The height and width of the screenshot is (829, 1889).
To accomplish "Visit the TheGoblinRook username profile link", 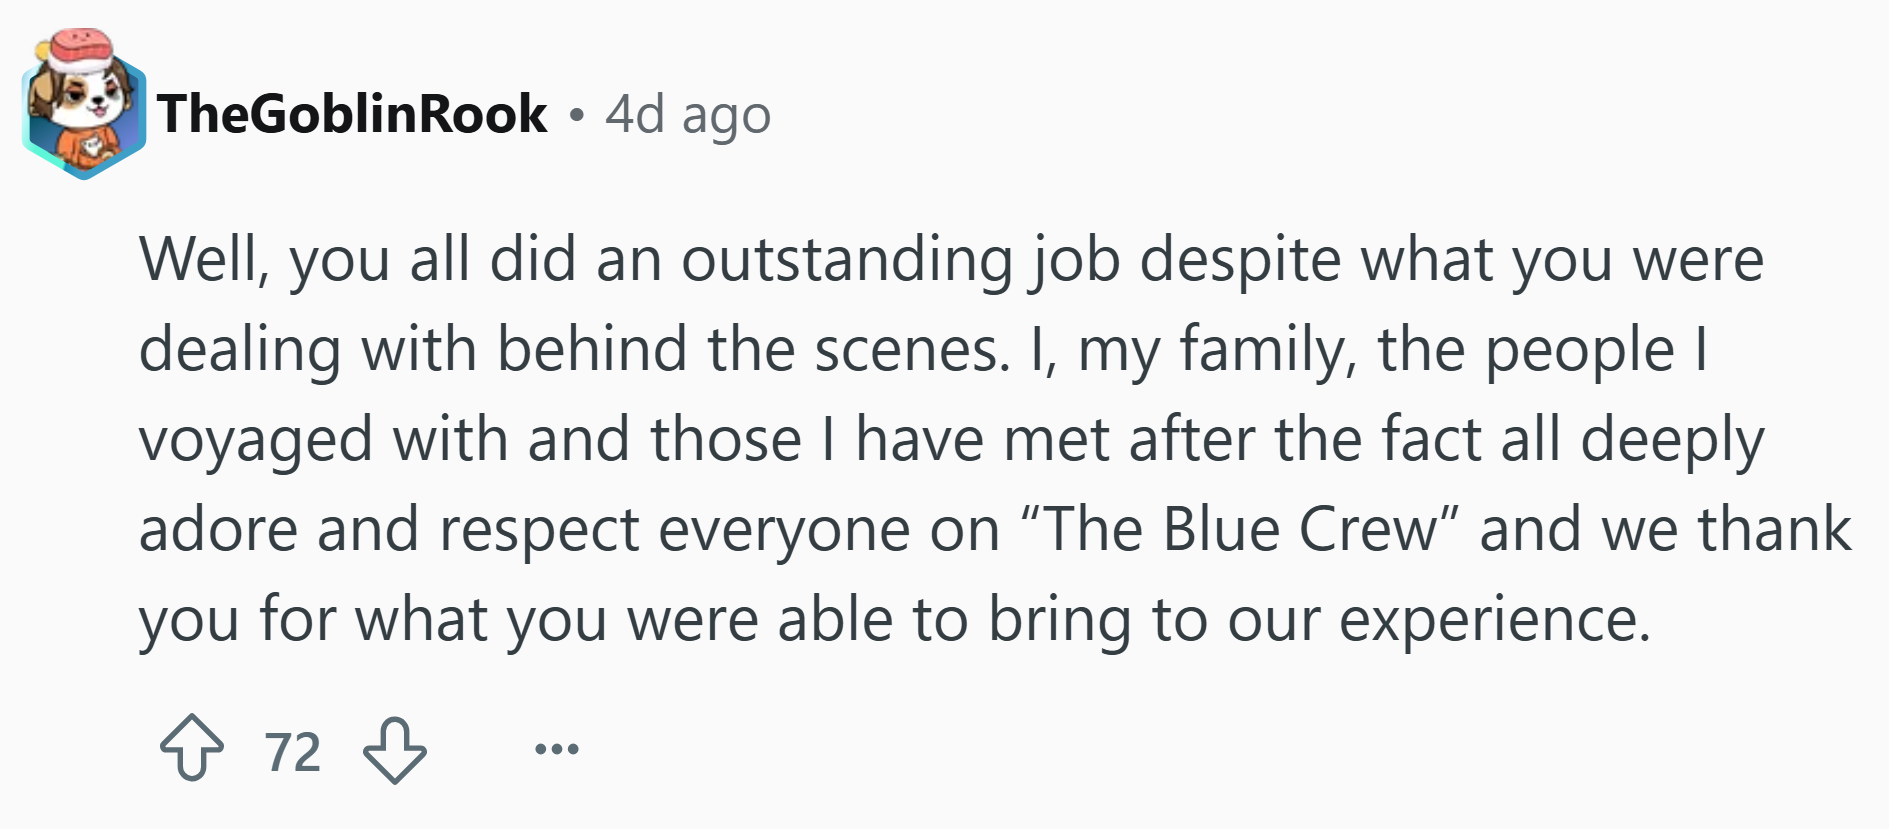I will pyautogui.click(x=351, y=113).
